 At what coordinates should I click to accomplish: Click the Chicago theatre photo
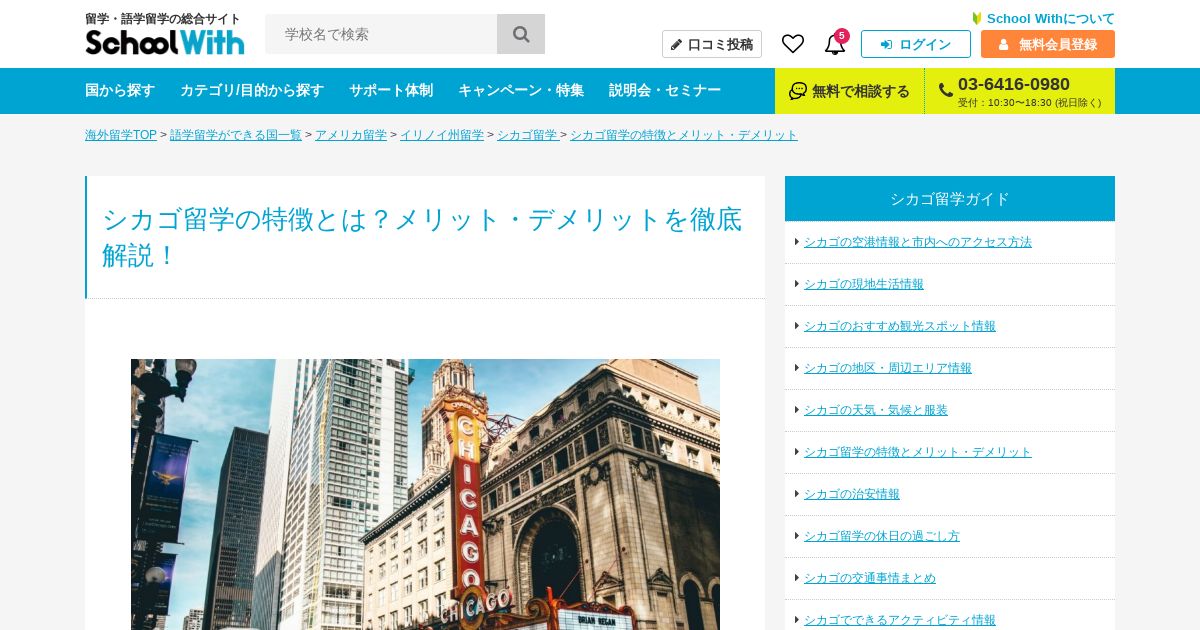pos(425,494)
